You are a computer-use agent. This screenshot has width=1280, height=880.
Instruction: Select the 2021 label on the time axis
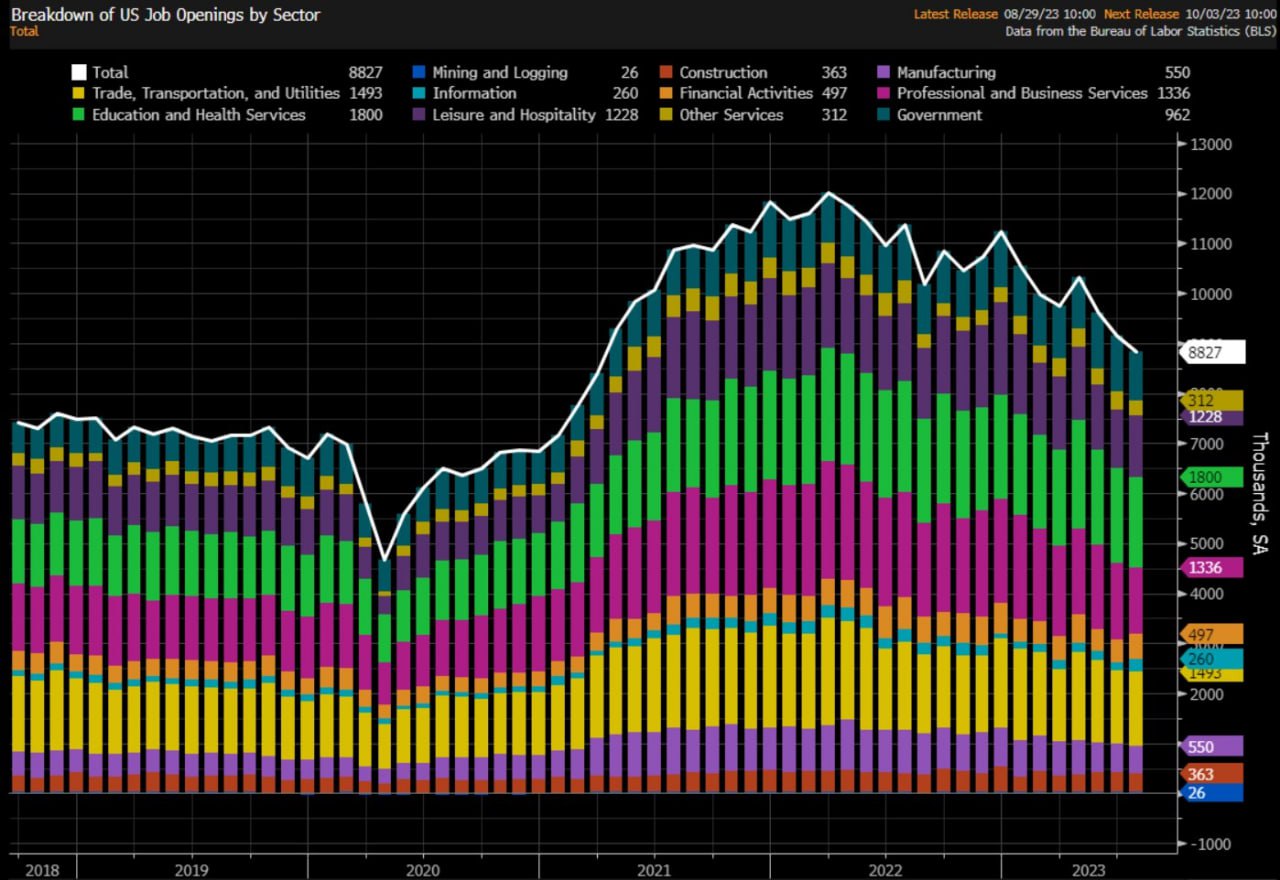654,871
